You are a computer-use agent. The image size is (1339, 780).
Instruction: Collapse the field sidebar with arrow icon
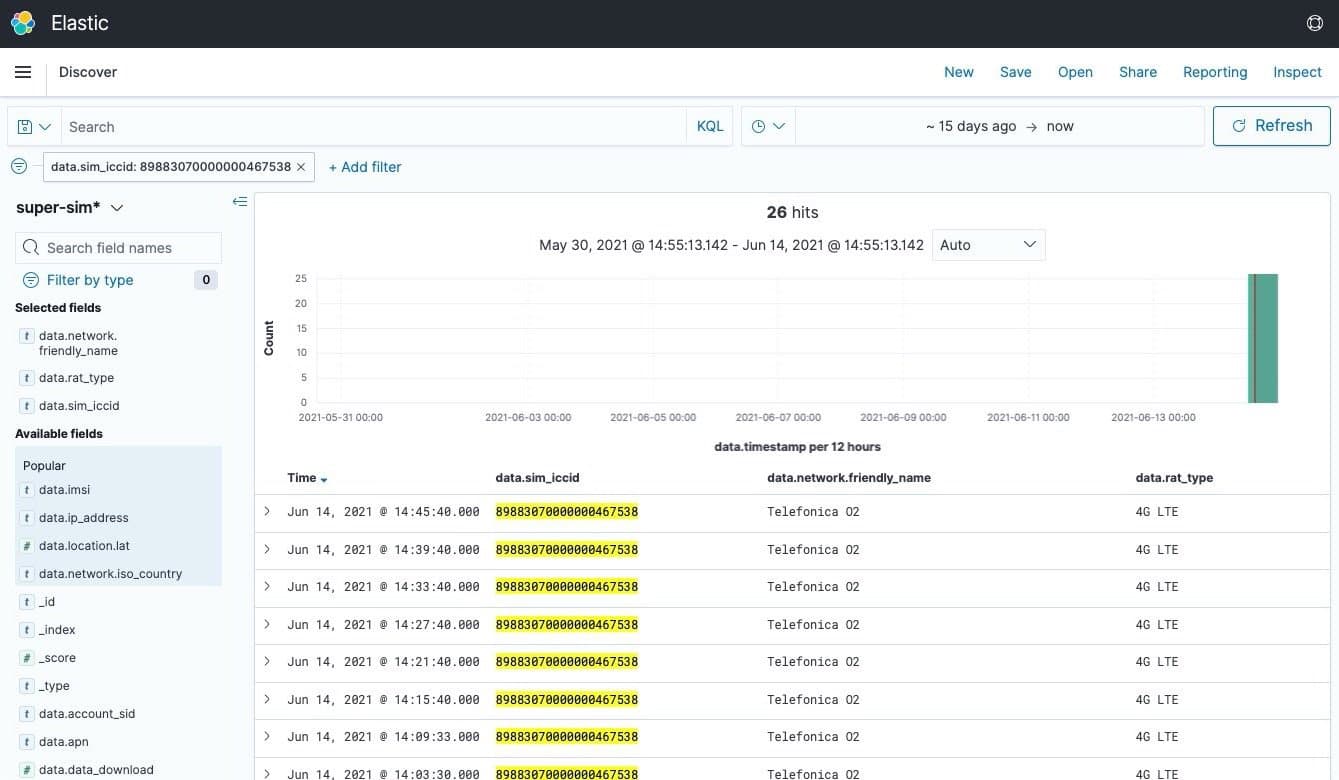point(240,202)
